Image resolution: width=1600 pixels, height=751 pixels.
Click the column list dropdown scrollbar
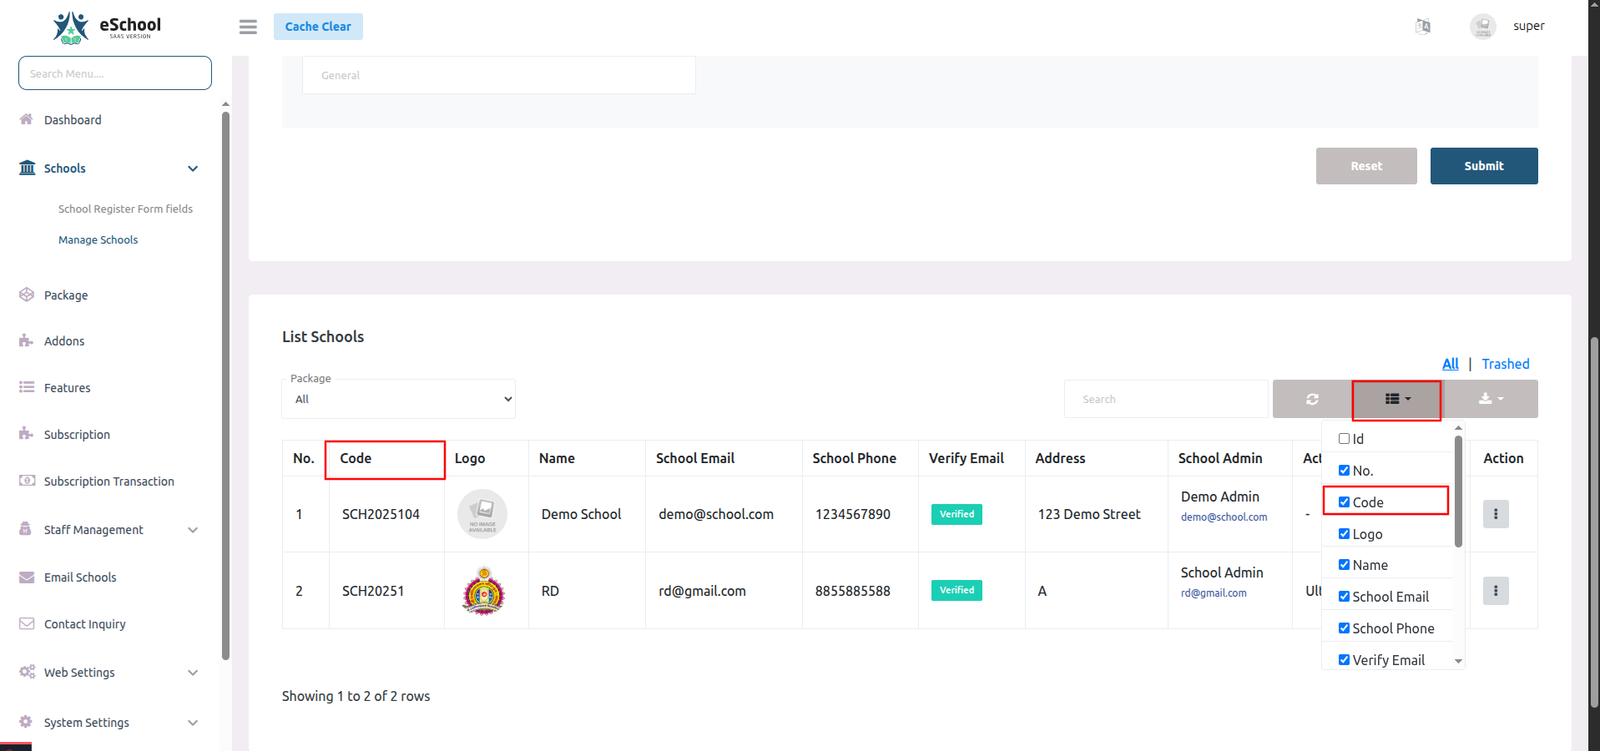(x=1458, y=492)
